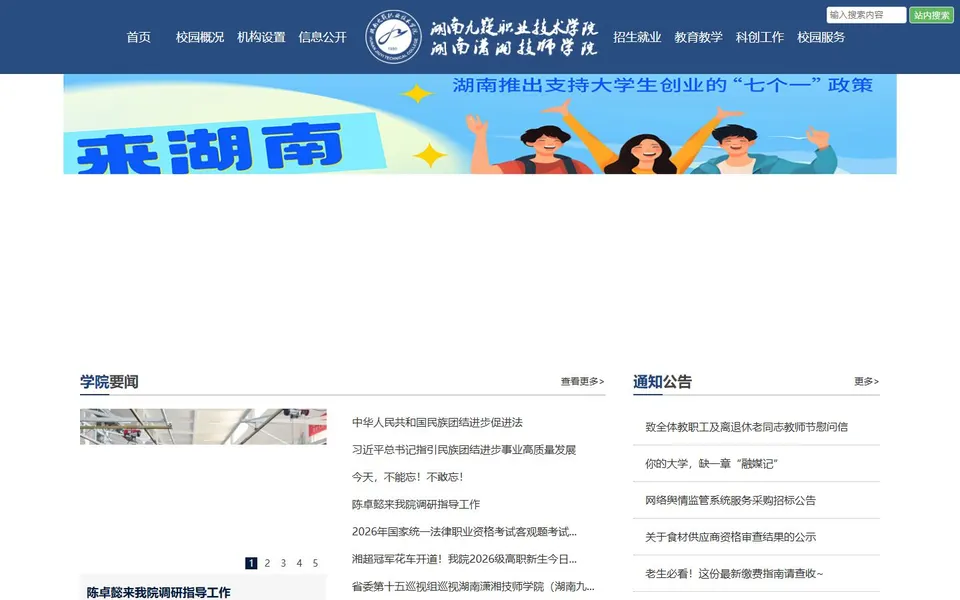Select slideshow page 5
This screenshot has height=600, width=960.
[315, 563]
